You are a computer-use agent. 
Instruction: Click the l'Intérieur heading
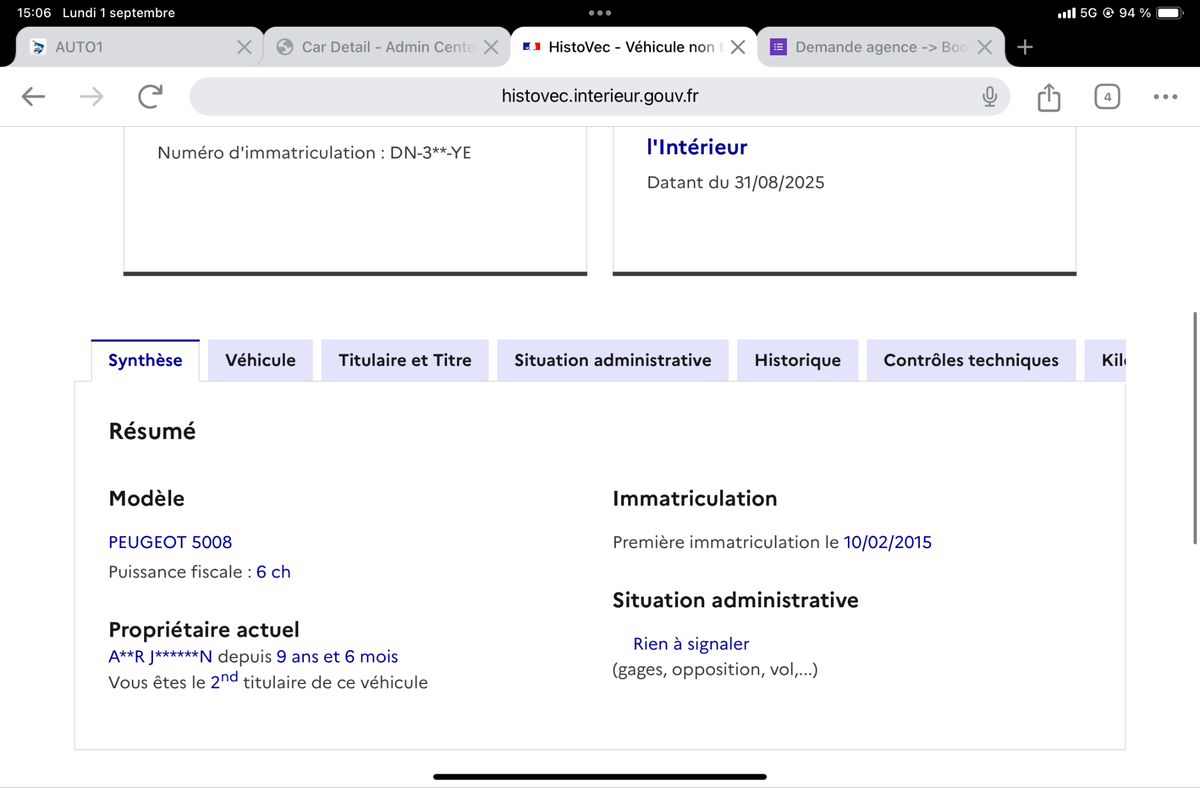(x=697, y=147)
